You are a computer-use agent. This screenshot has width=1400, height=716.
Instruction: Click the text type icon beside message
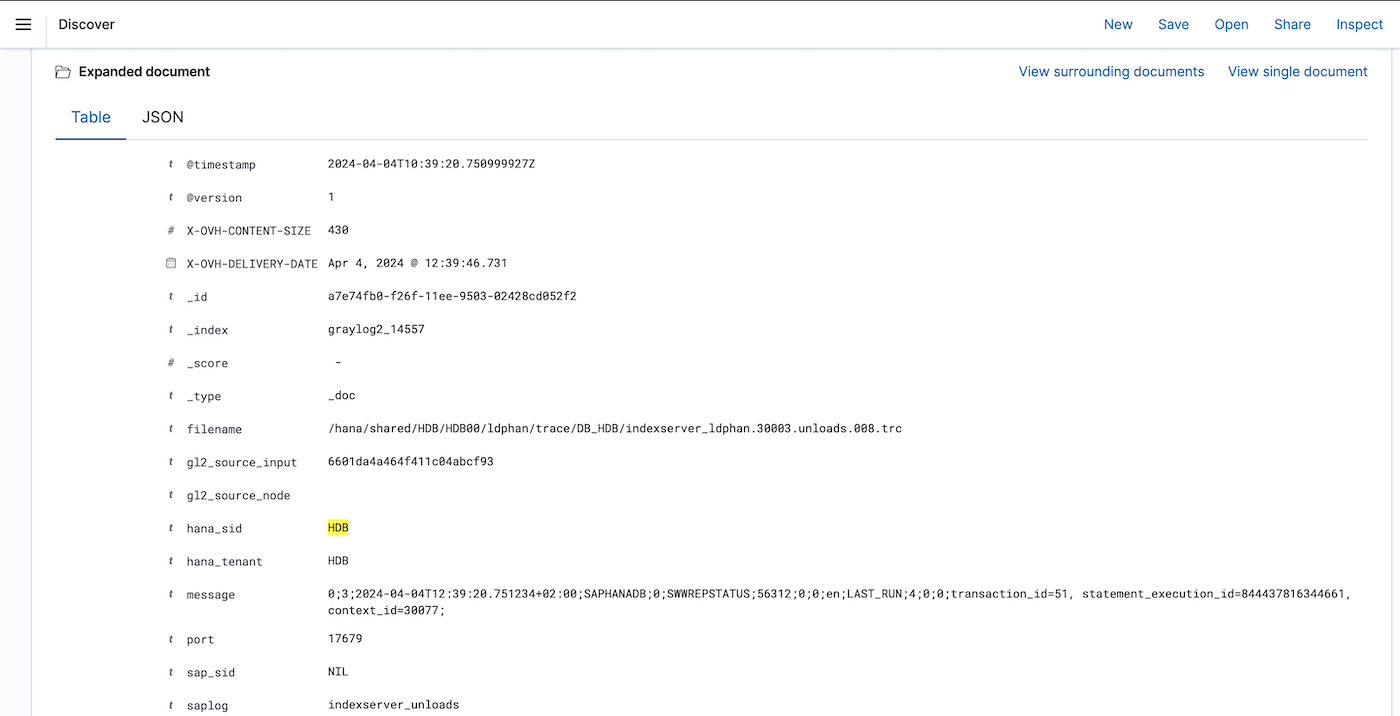click(x=171, y=595)
